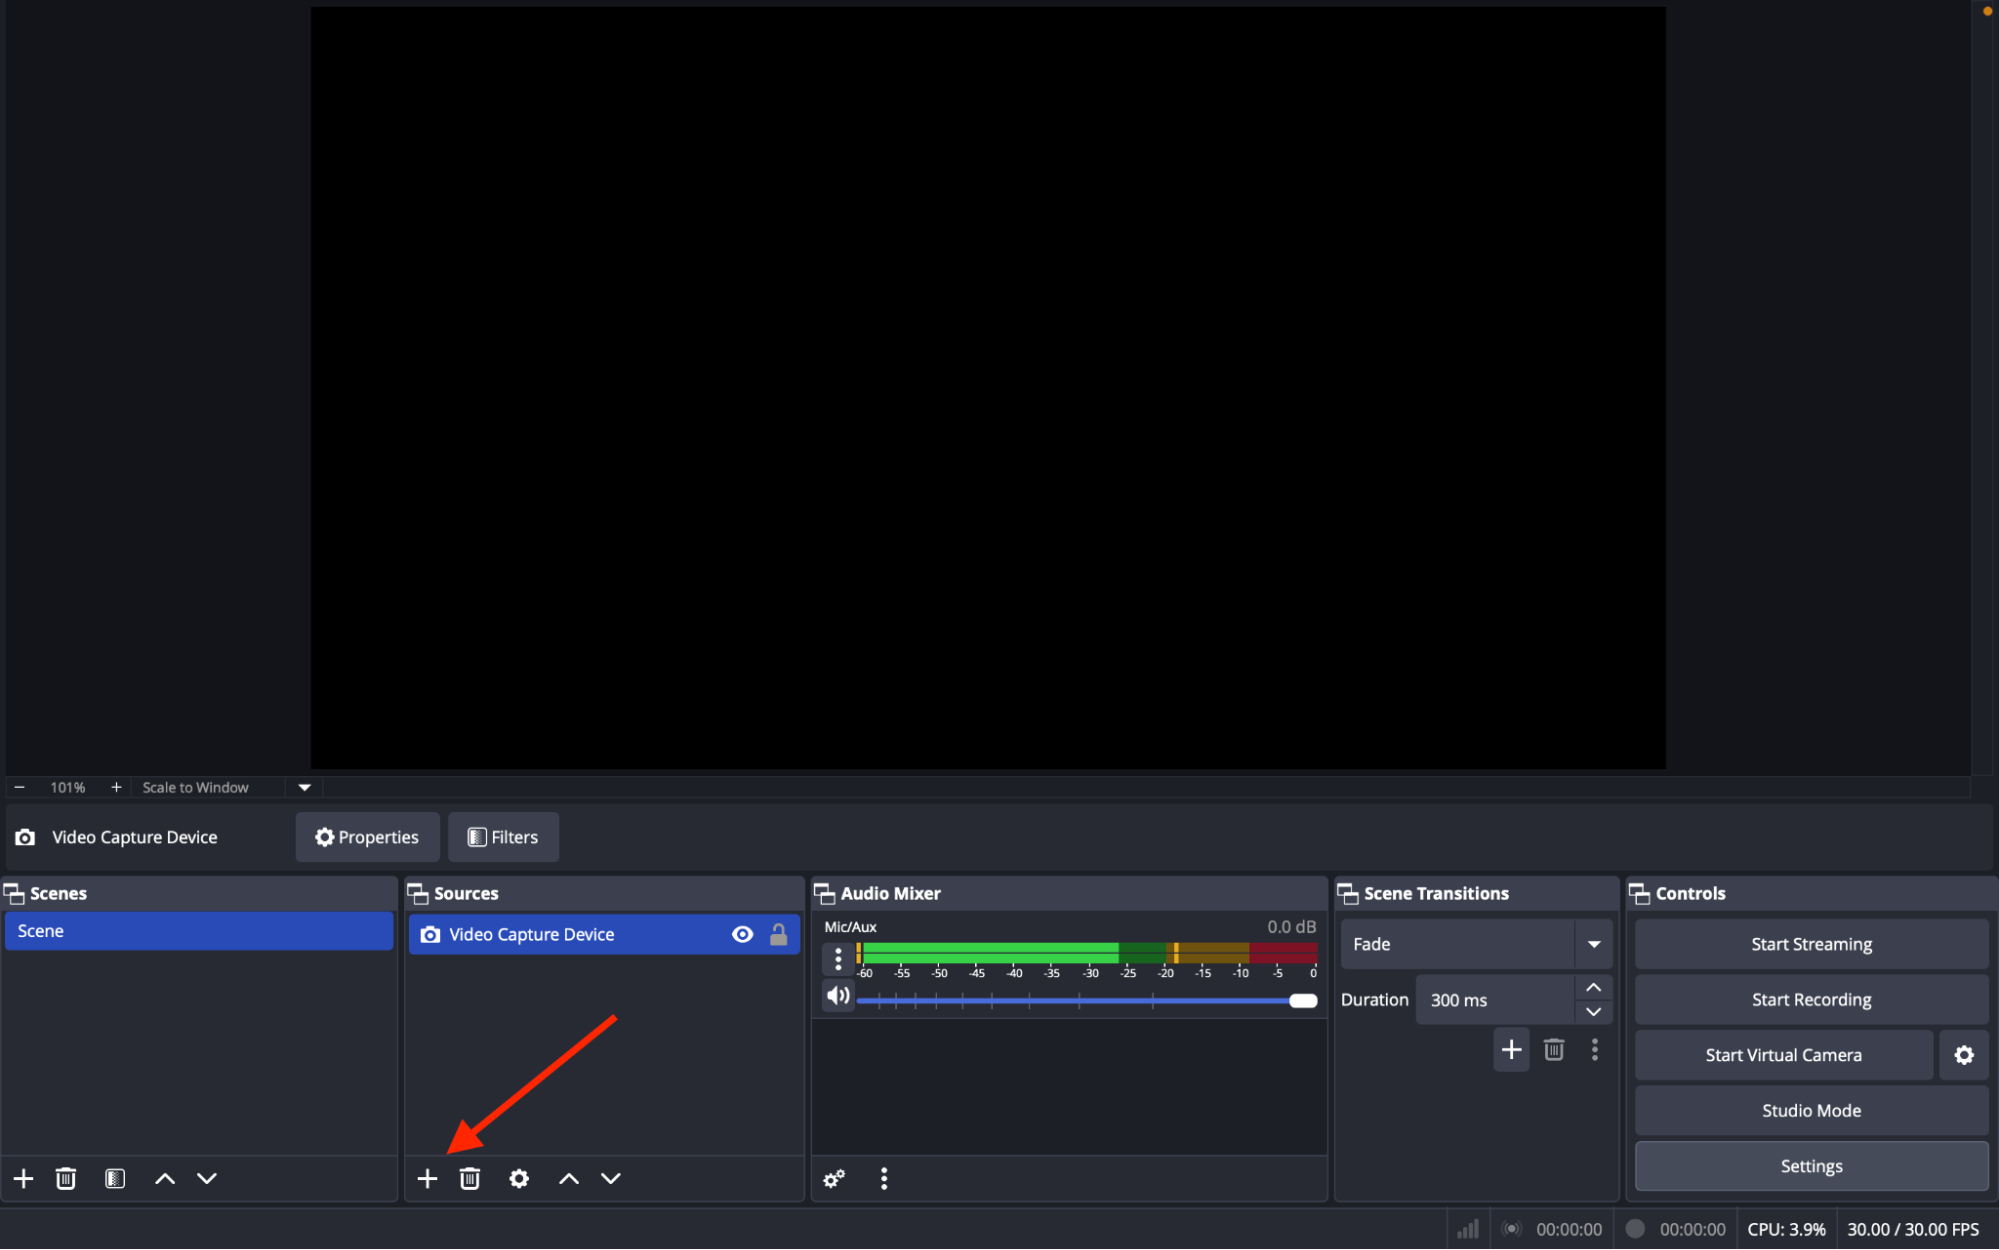
Task: Zoom in preview with plus icon
Action: tap(116, 788)
